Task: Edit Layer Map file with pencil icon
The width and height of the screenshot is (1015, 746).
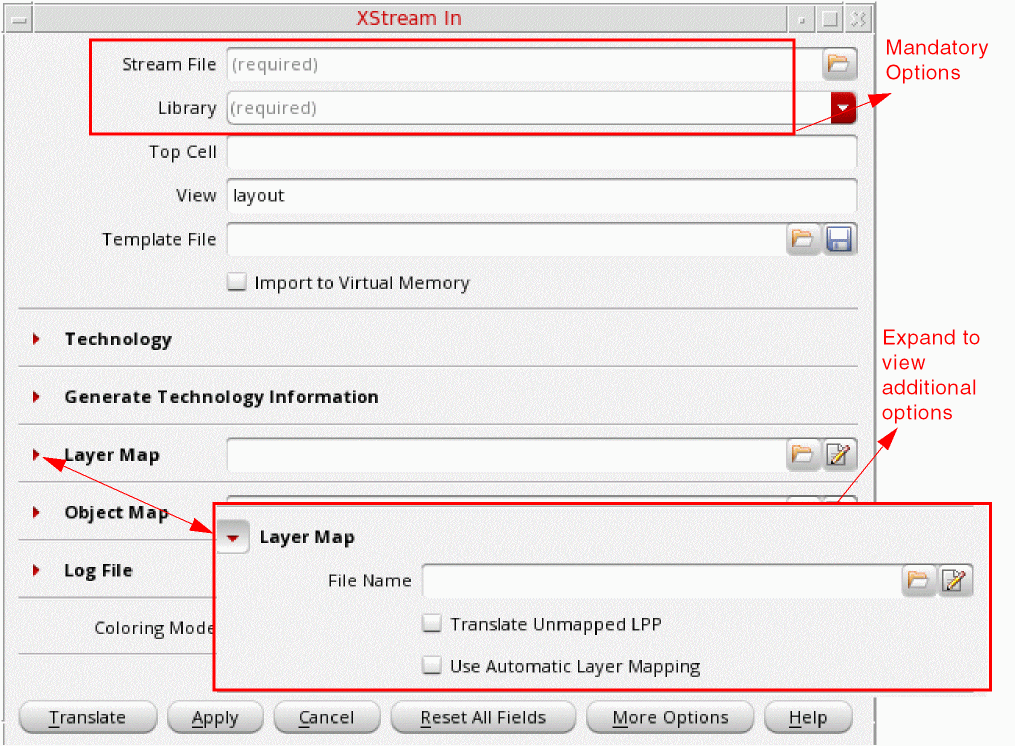Action: tap(840, 455)
